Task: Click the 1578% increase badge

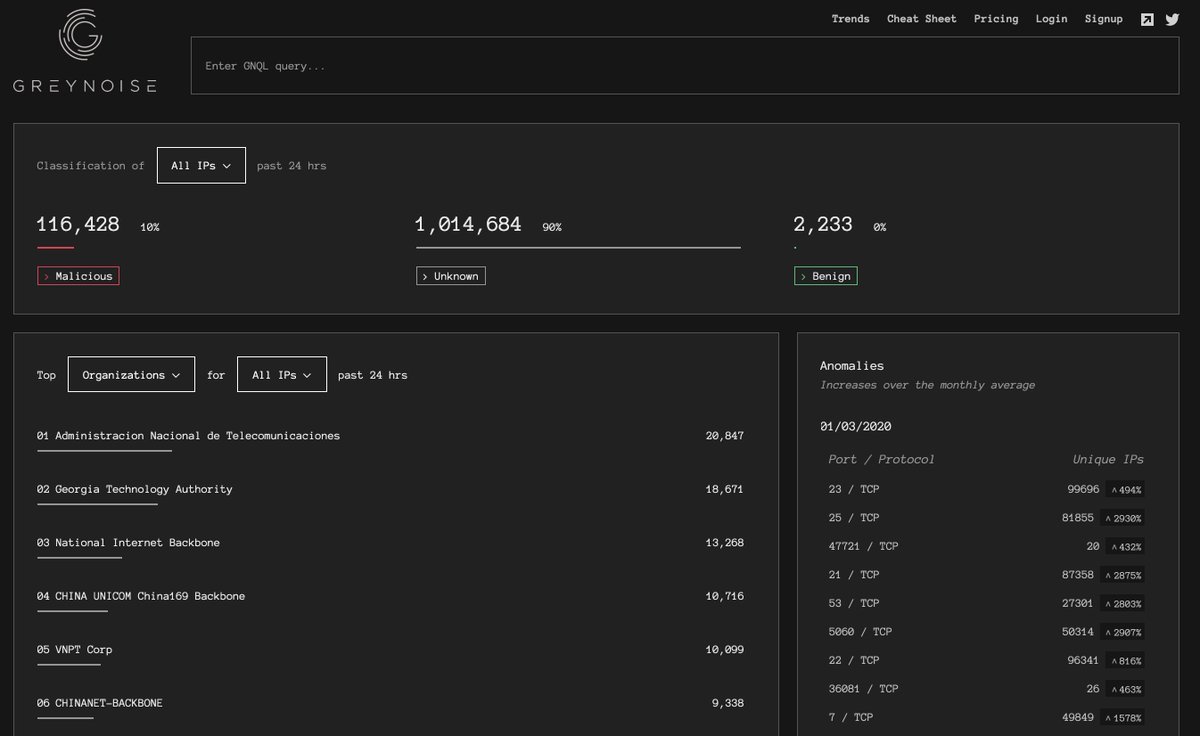Action: 1123,717
